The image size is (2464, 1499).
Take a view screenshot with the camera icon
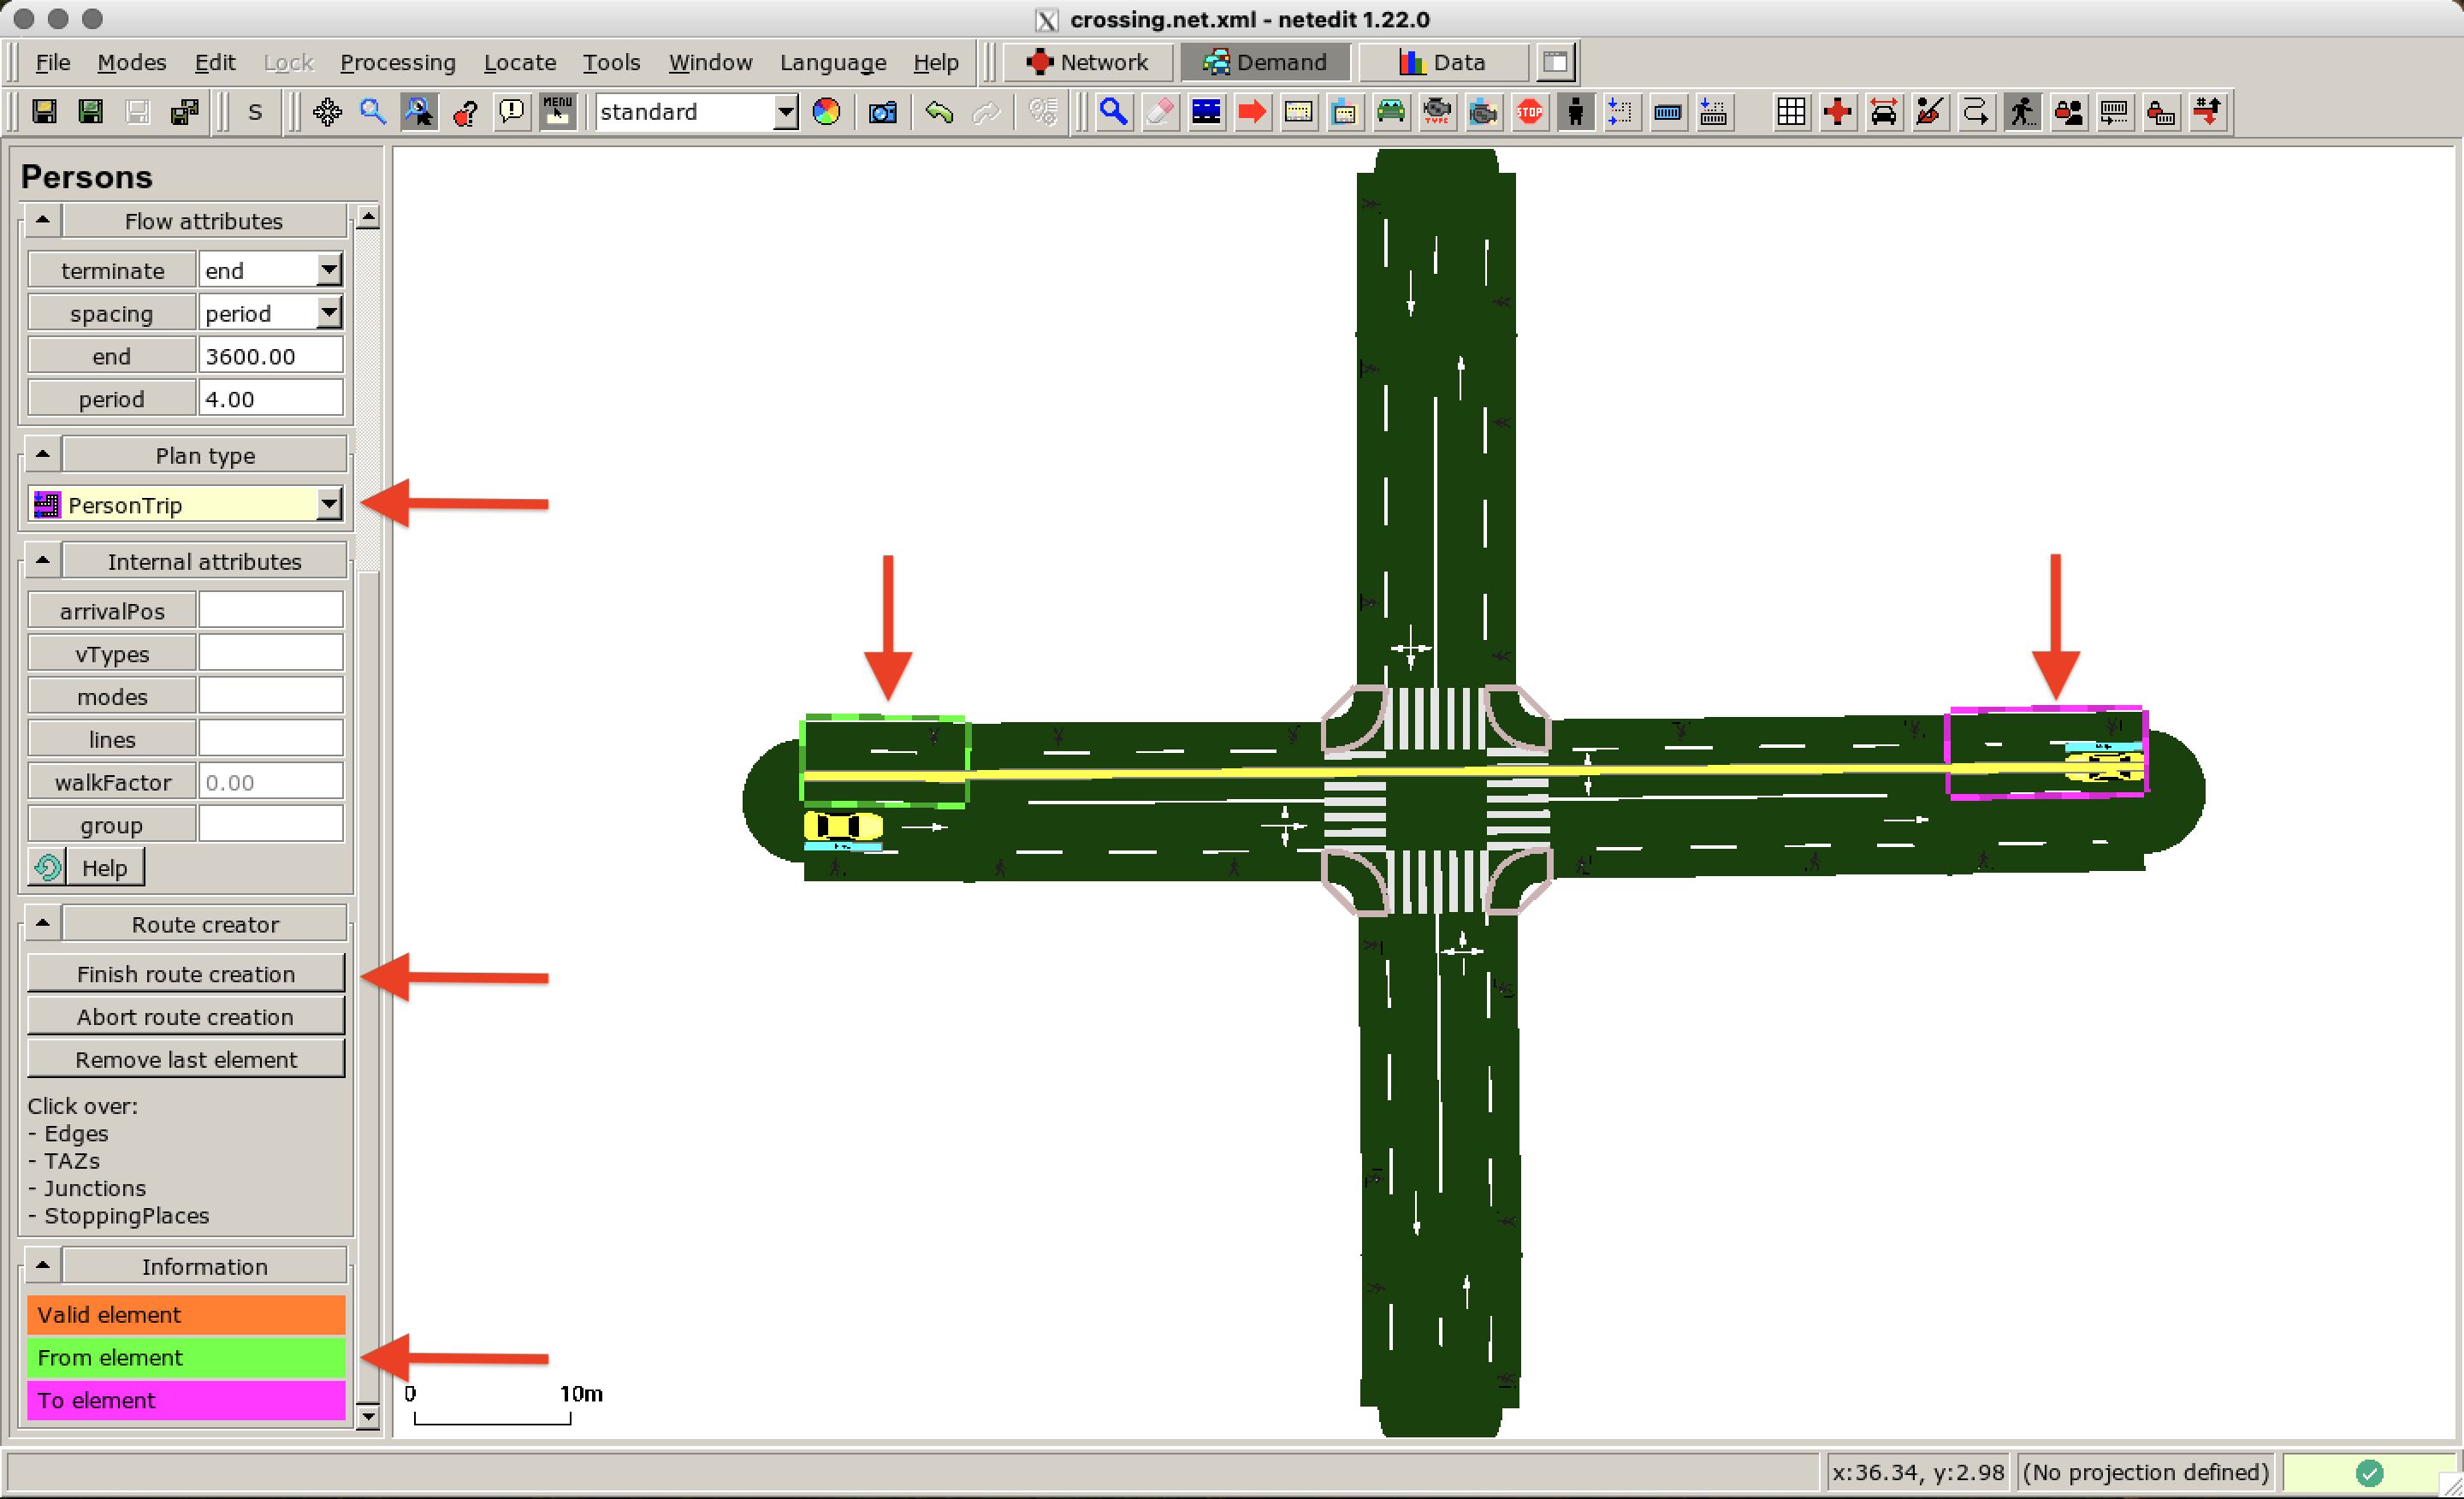(x=882, y=112)
